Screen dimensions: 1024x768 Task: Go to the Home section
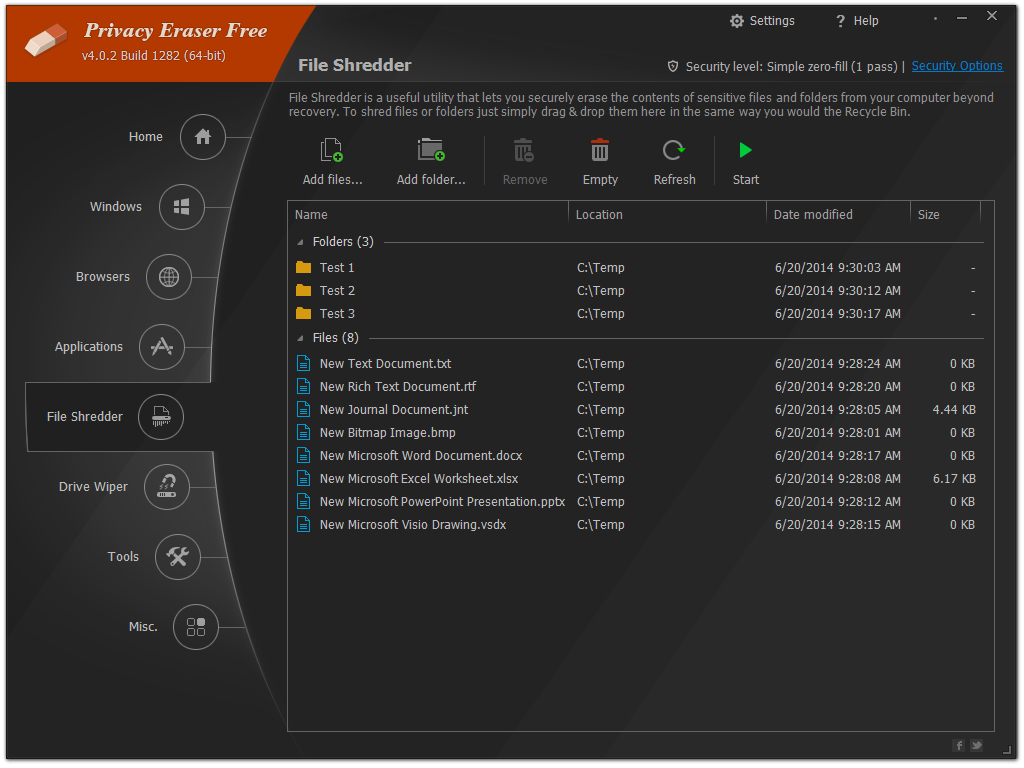(203, 137)
